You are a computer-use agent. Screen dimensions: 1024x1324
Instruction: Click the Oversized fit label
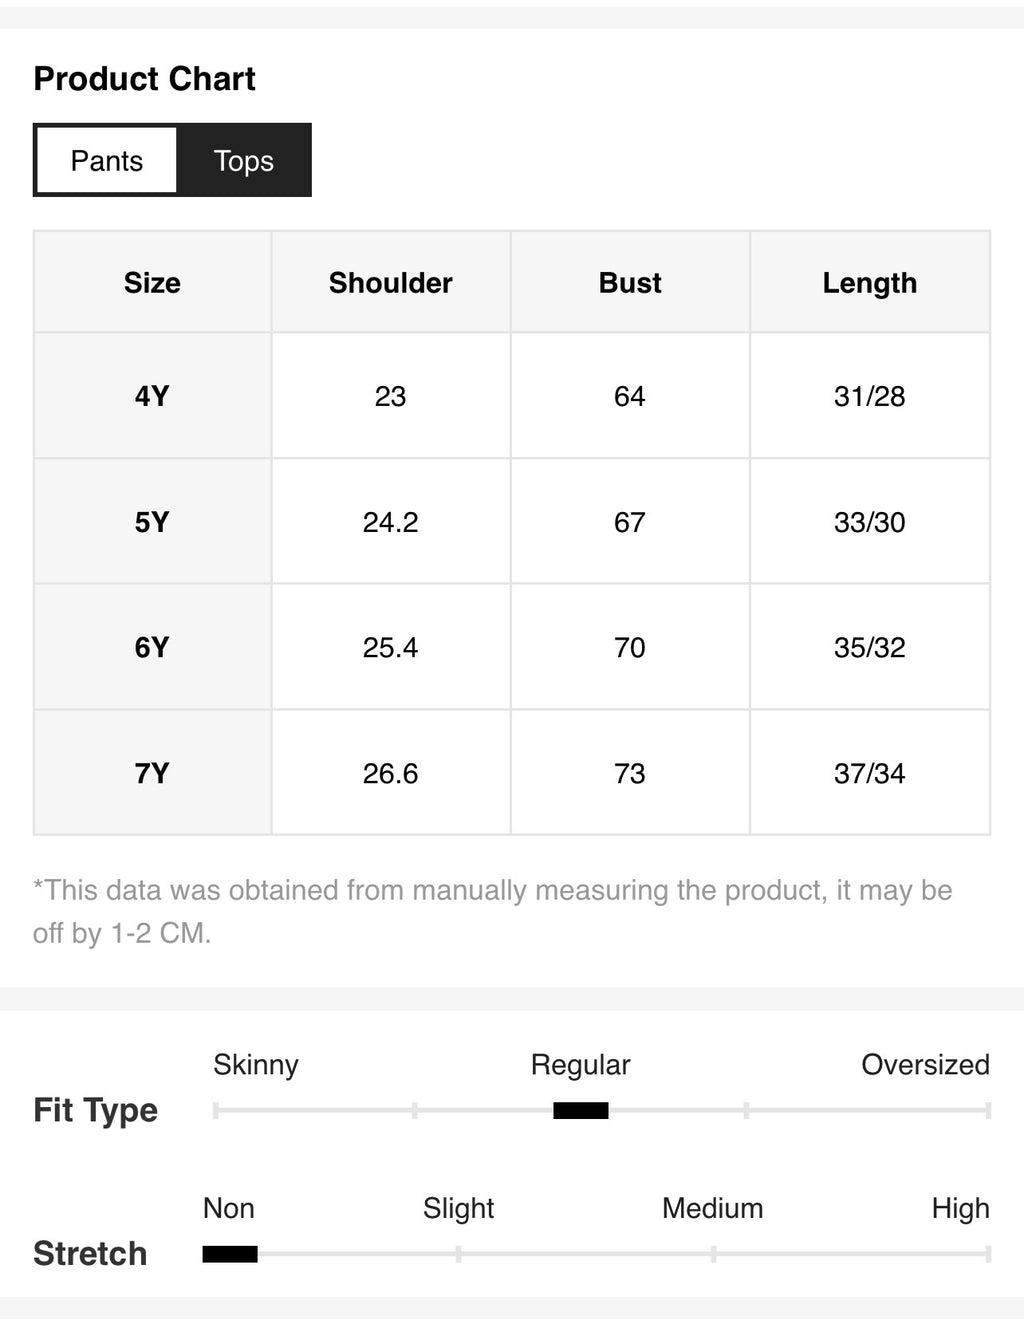click(925, 1064)
